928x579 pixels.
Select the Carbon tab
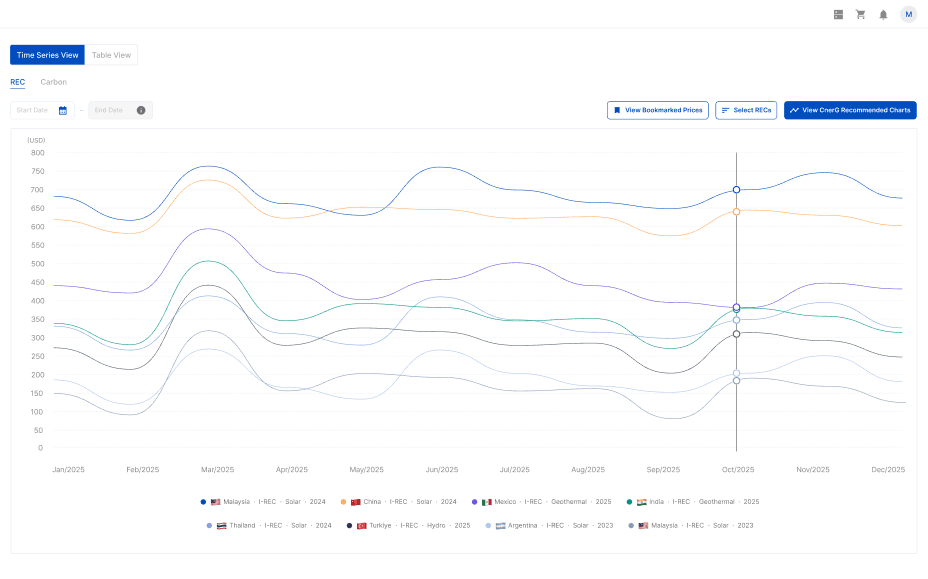point(53,81)
